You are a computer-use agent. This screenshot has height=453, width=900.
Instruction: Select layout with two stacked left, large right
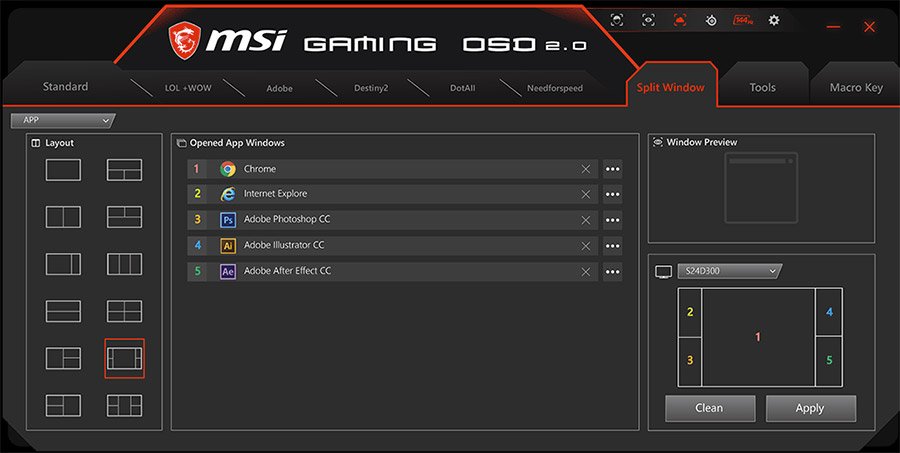[63, 405]
